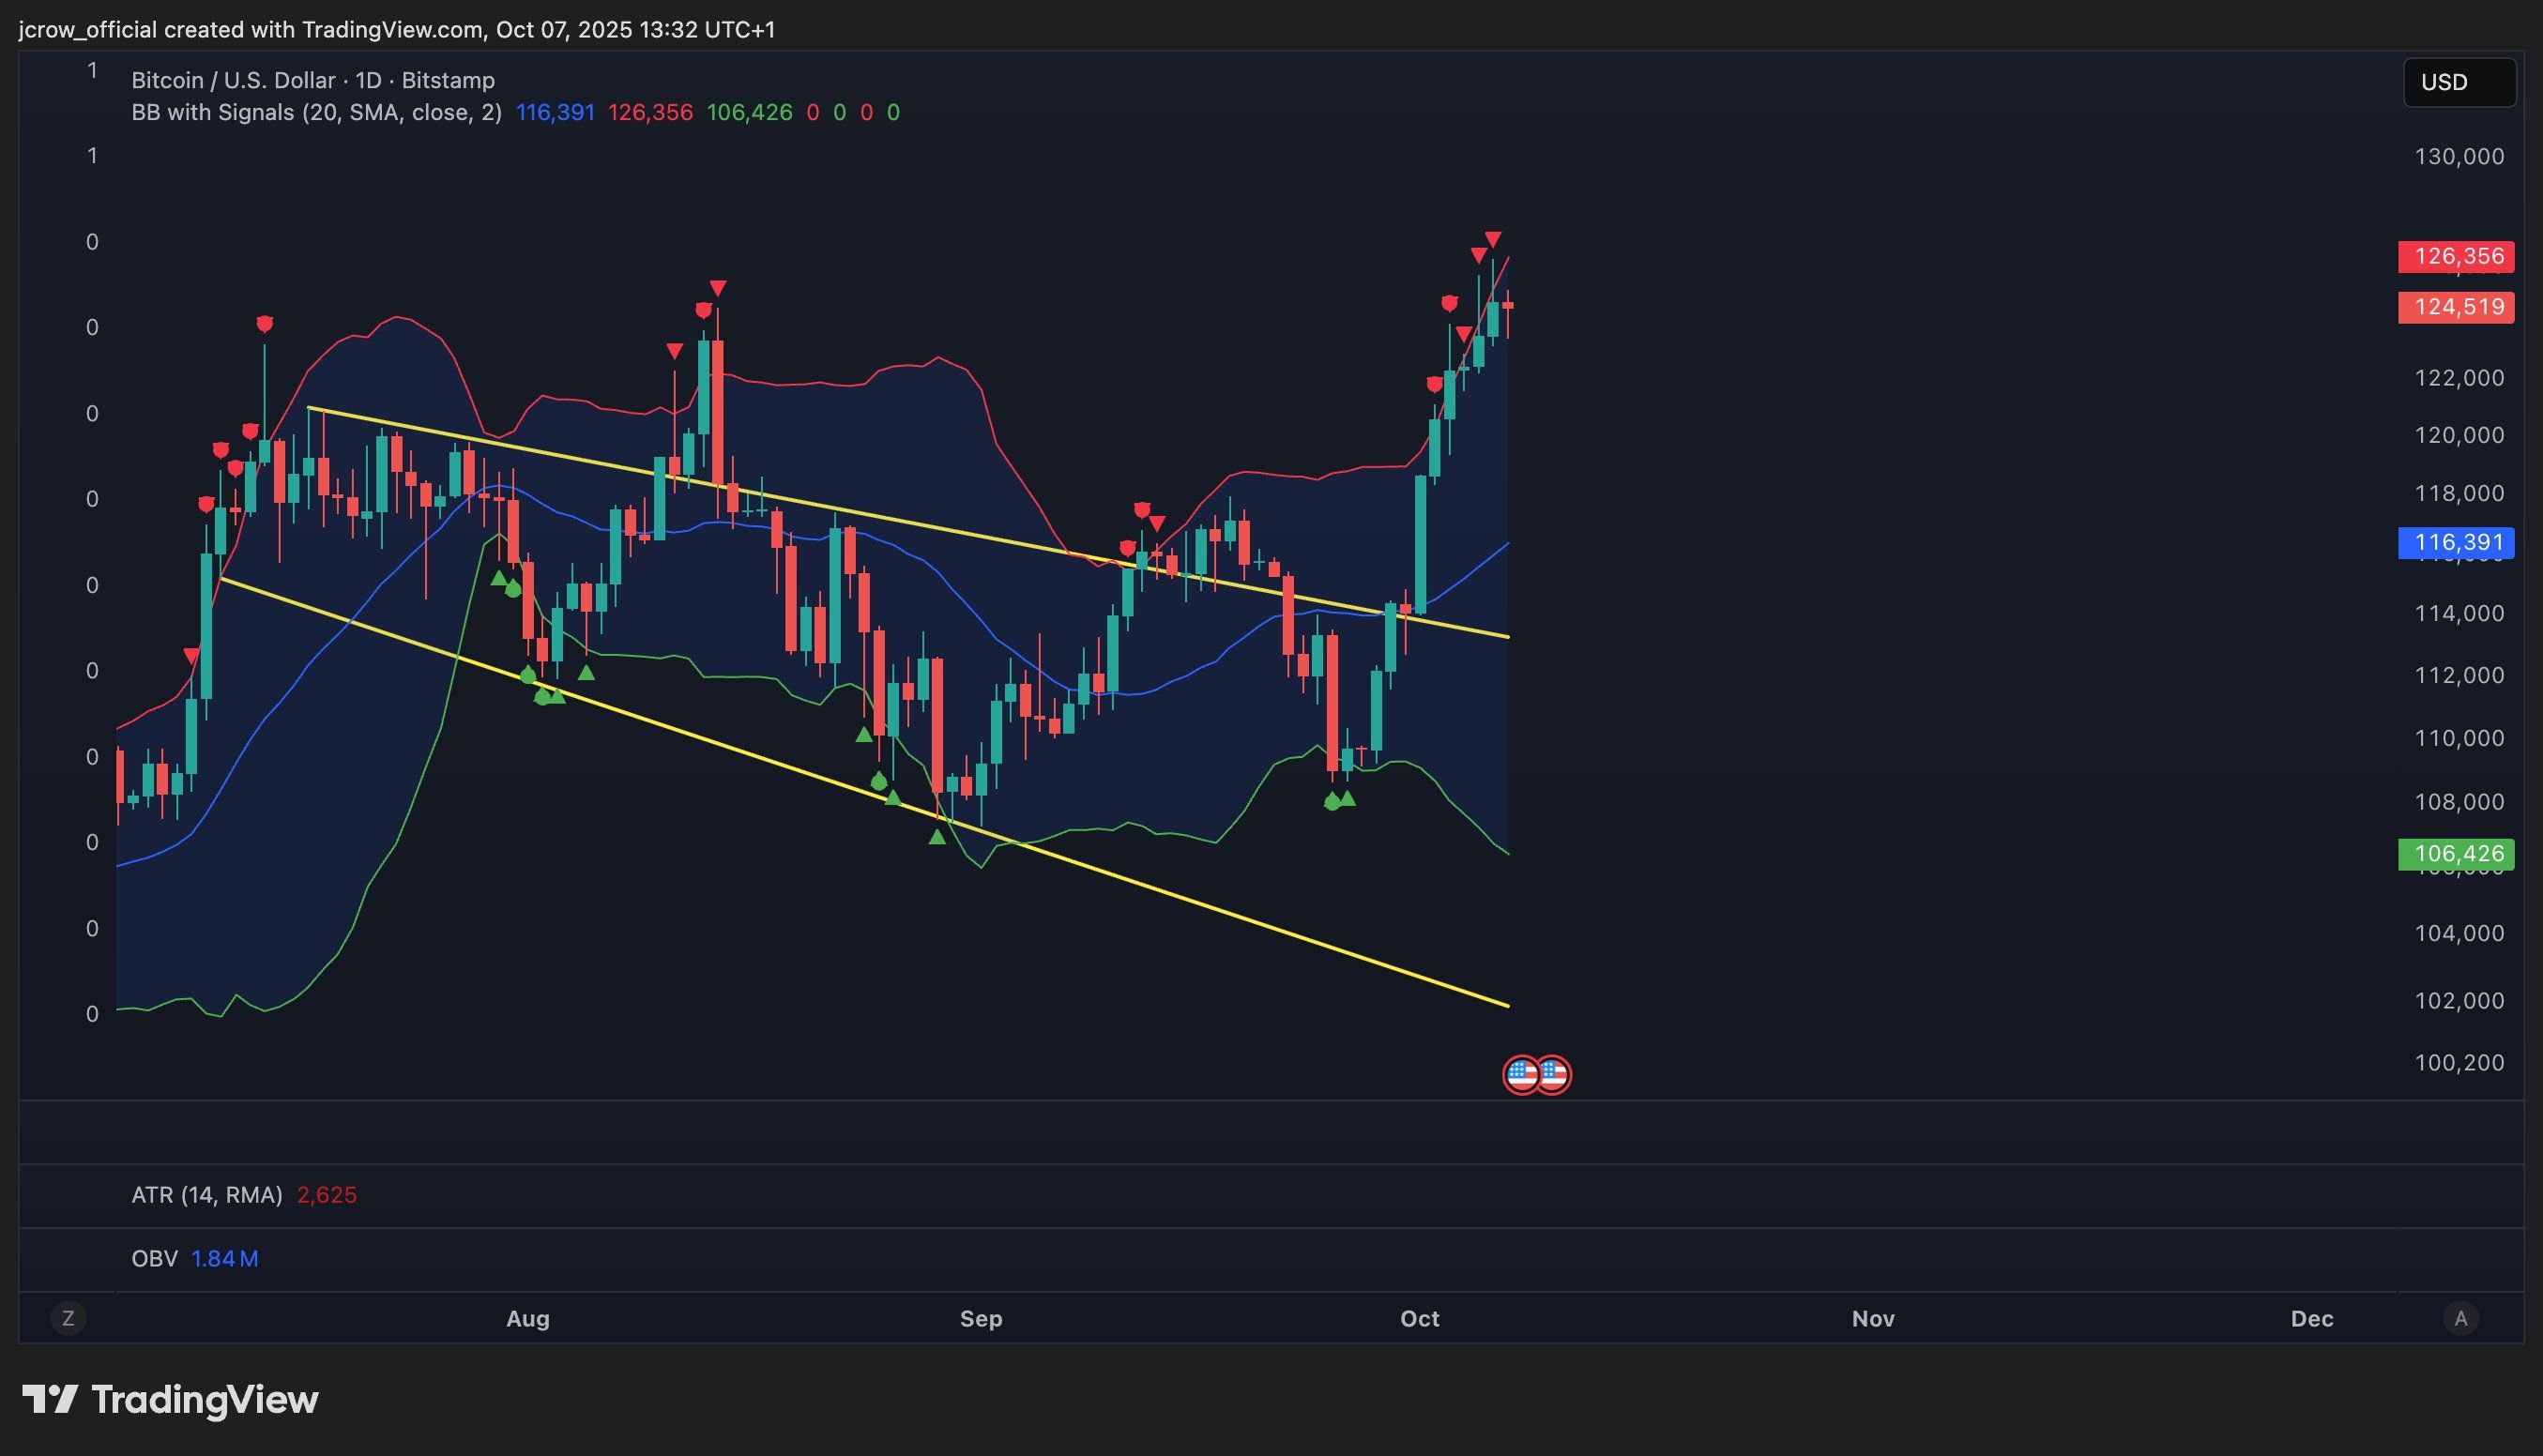Click the topmost red sell signal triangle in October
The width and height of the screenshot is (2543, 1456).
[x=1493, y=240]
